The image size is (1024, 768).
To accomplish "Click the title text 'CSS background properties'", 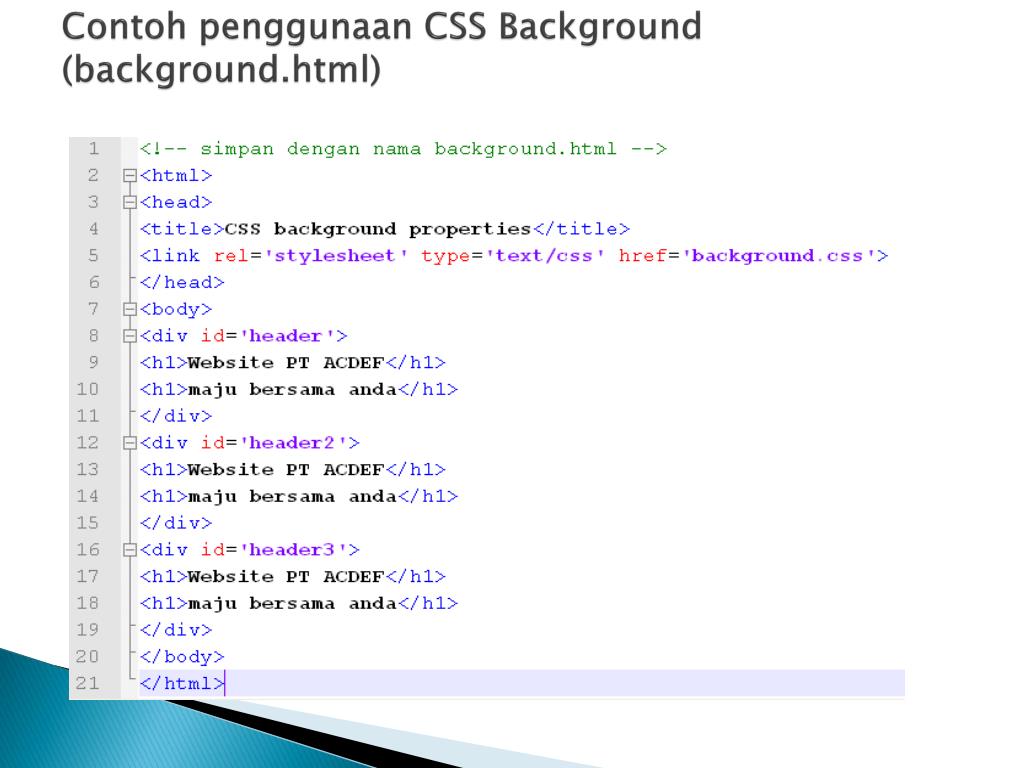I will coord(377,230).
